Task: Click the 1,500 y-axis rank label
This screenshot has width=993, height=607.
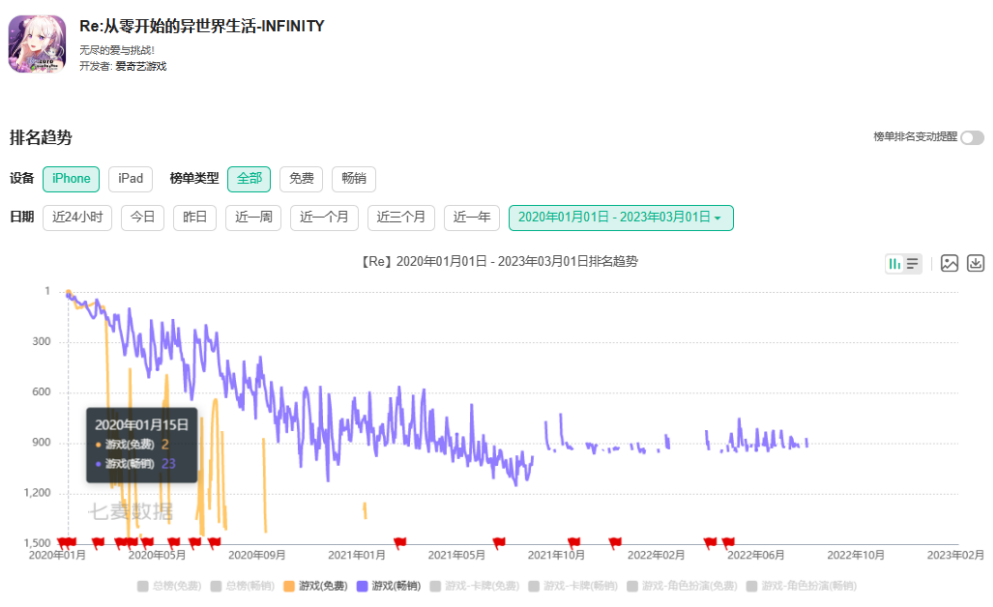Action: 37,543
